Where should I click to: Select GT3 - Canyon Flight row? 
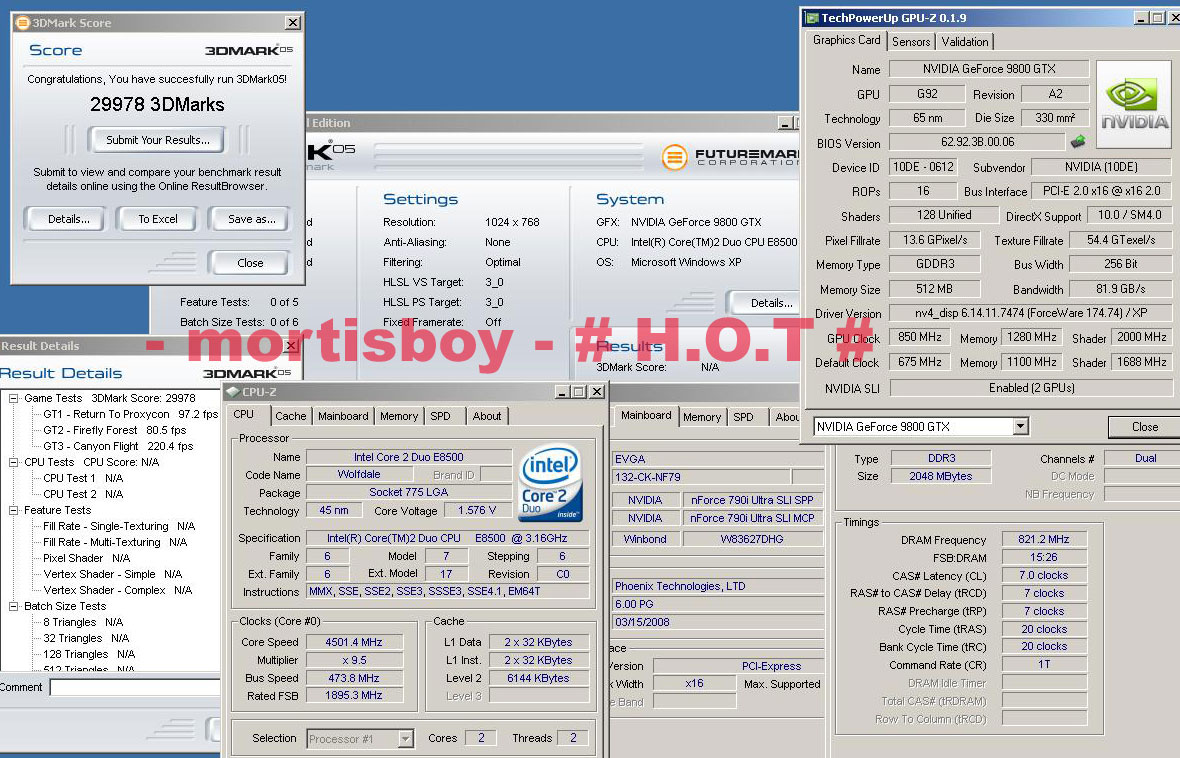tap(118, 446)
